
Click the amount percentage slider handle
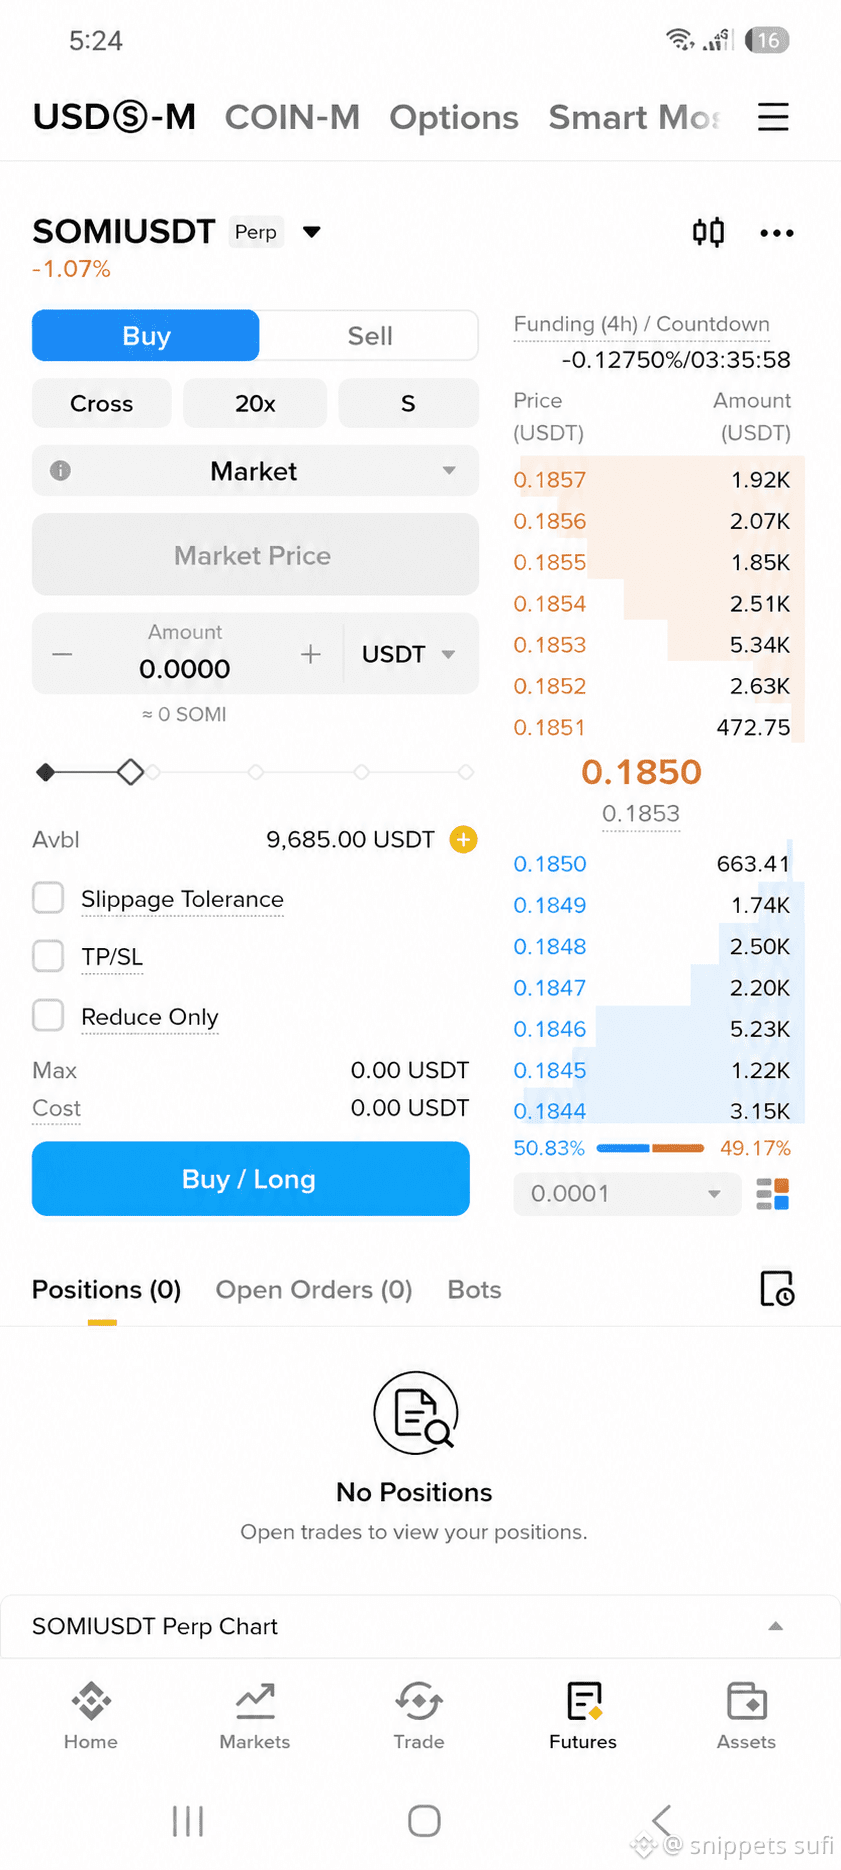point(130,772)
